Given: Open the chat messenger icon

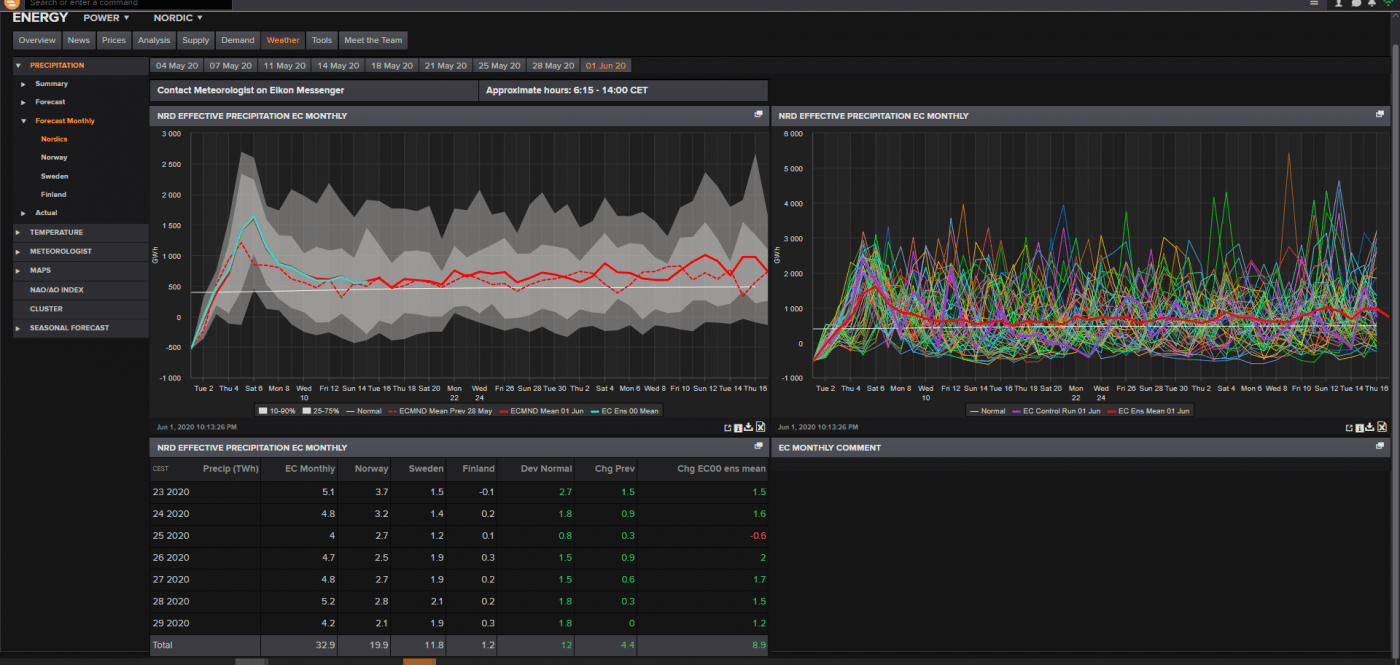Looking at the screenshot, I should coord(1355,4).
